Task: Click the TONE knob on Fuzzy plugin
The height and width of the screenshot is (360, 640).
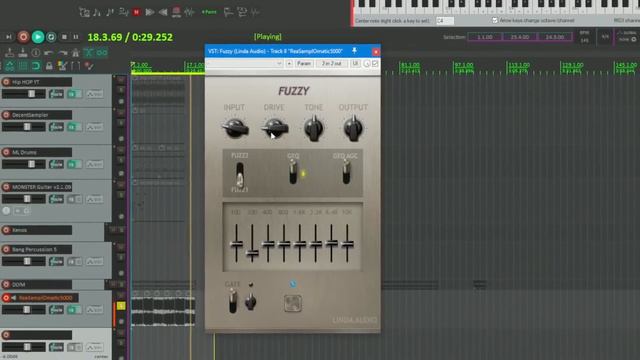Action: (313, 129)
